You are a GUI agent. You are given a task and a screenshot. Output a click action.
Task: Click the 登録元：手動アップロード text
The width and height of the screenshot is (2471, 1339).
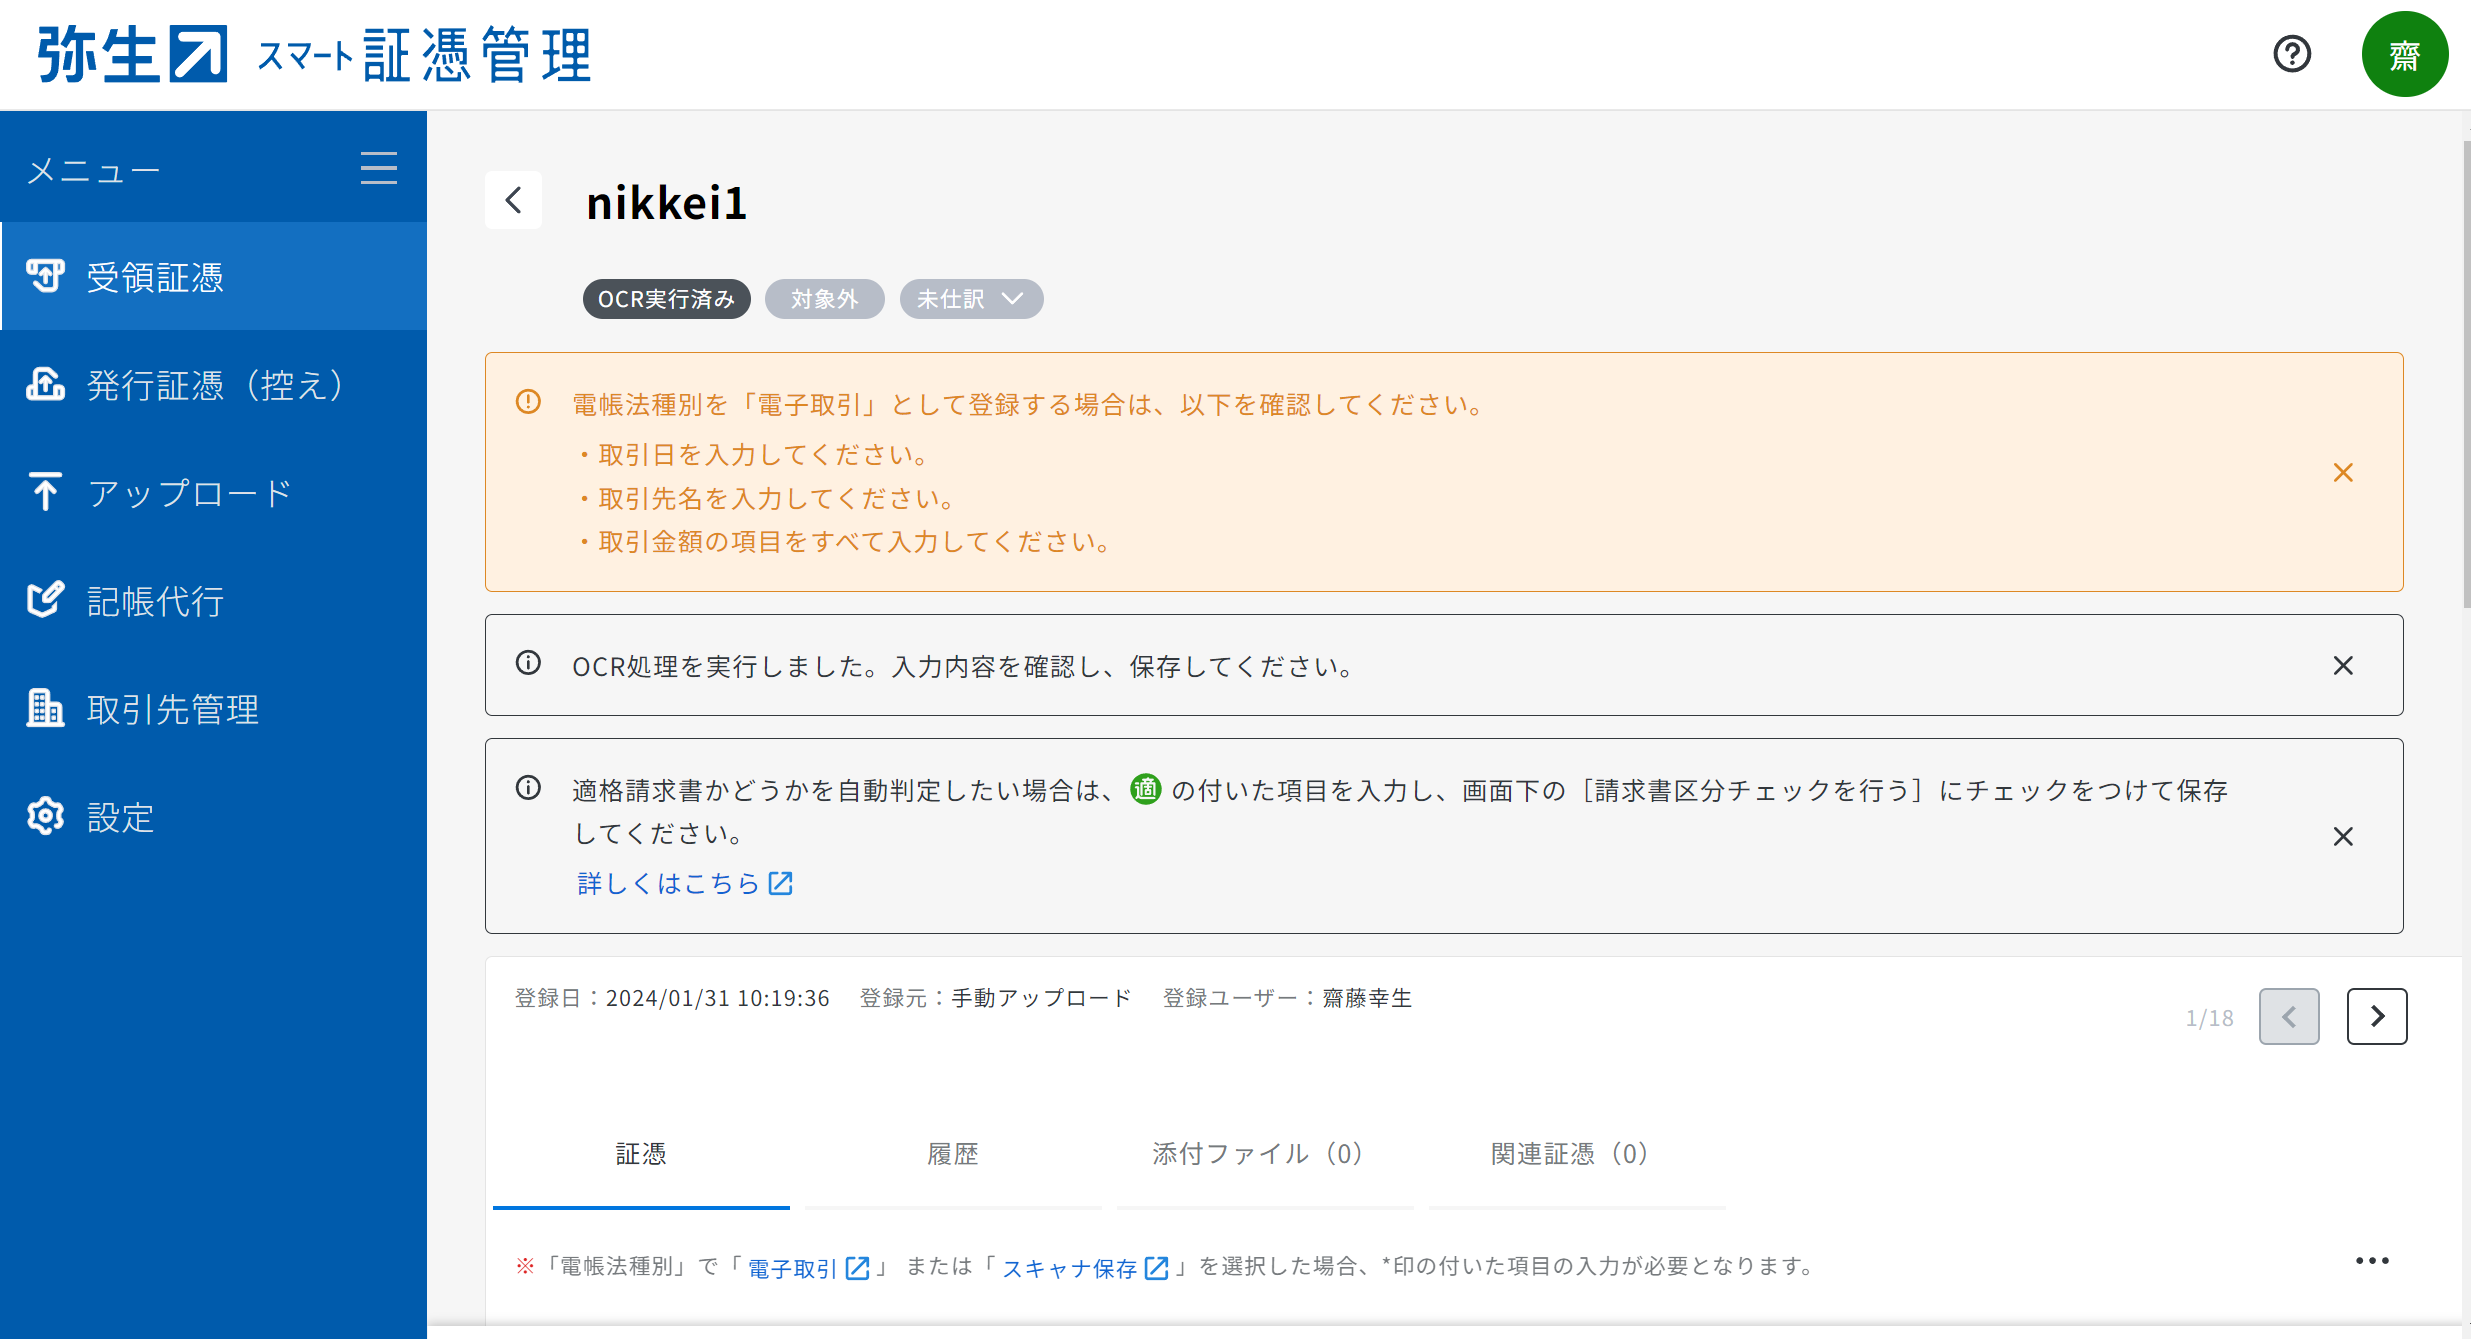point(996,998)
